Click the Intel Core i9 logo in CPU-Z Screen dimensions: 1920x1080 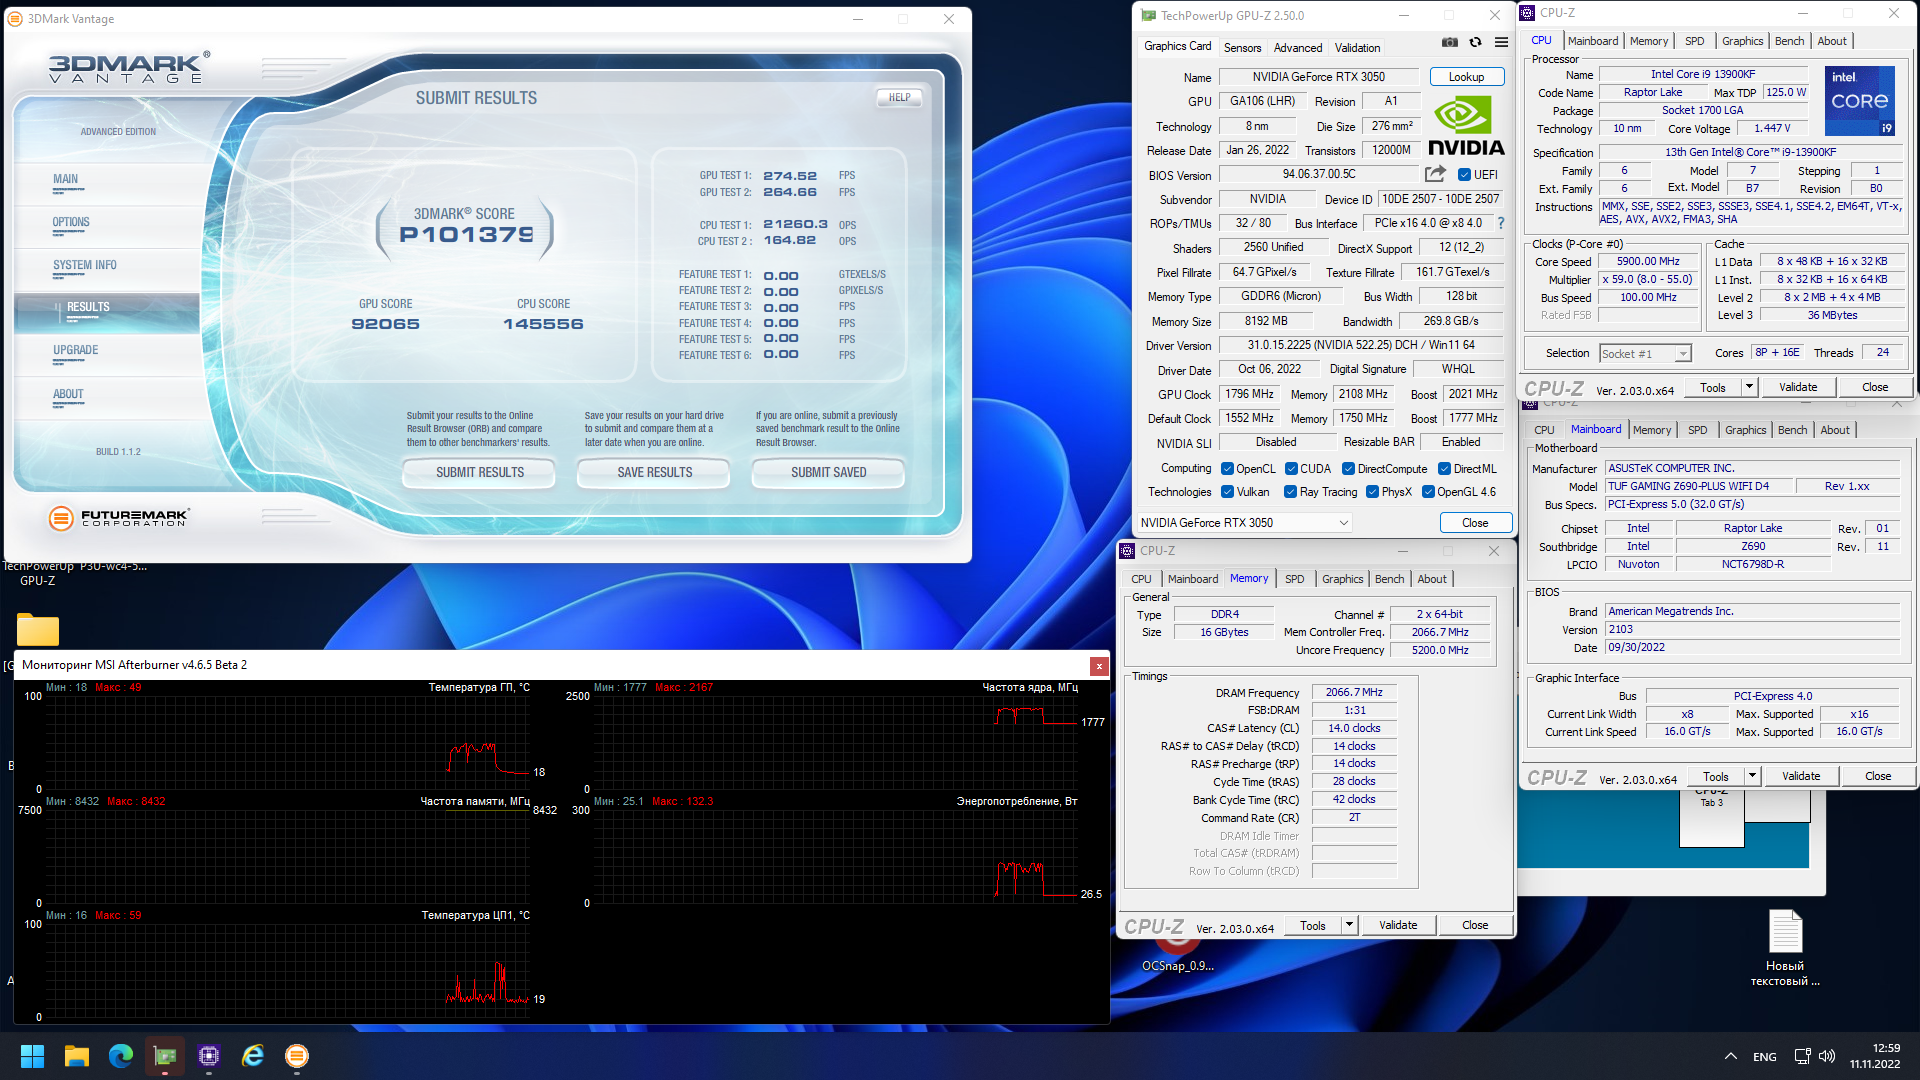click(1859, 100)
